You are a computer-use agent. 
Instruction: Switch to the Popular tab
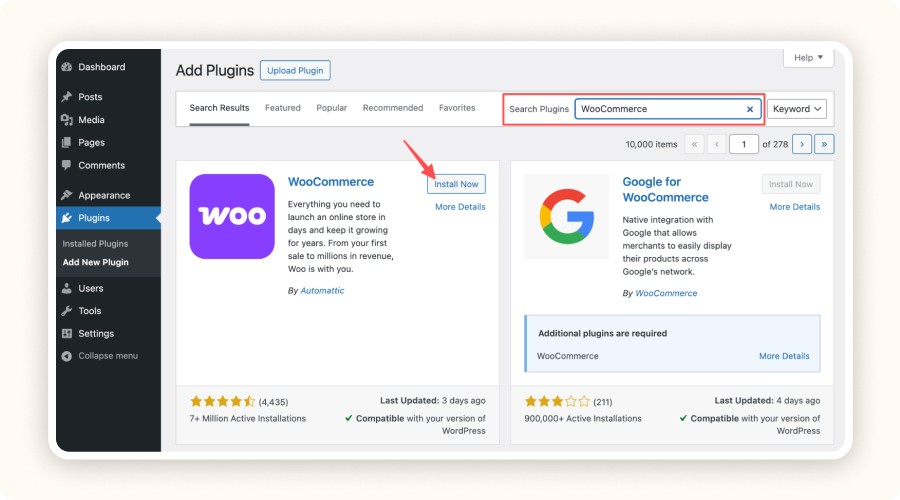(x=332, y=108)
